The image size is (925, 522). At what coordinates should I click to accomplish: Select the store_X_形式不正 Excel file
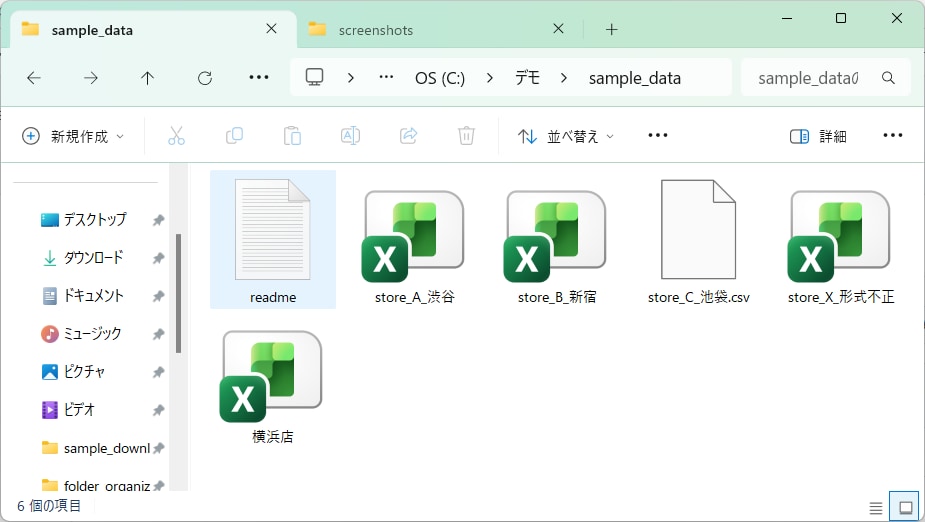coord(841,241)
